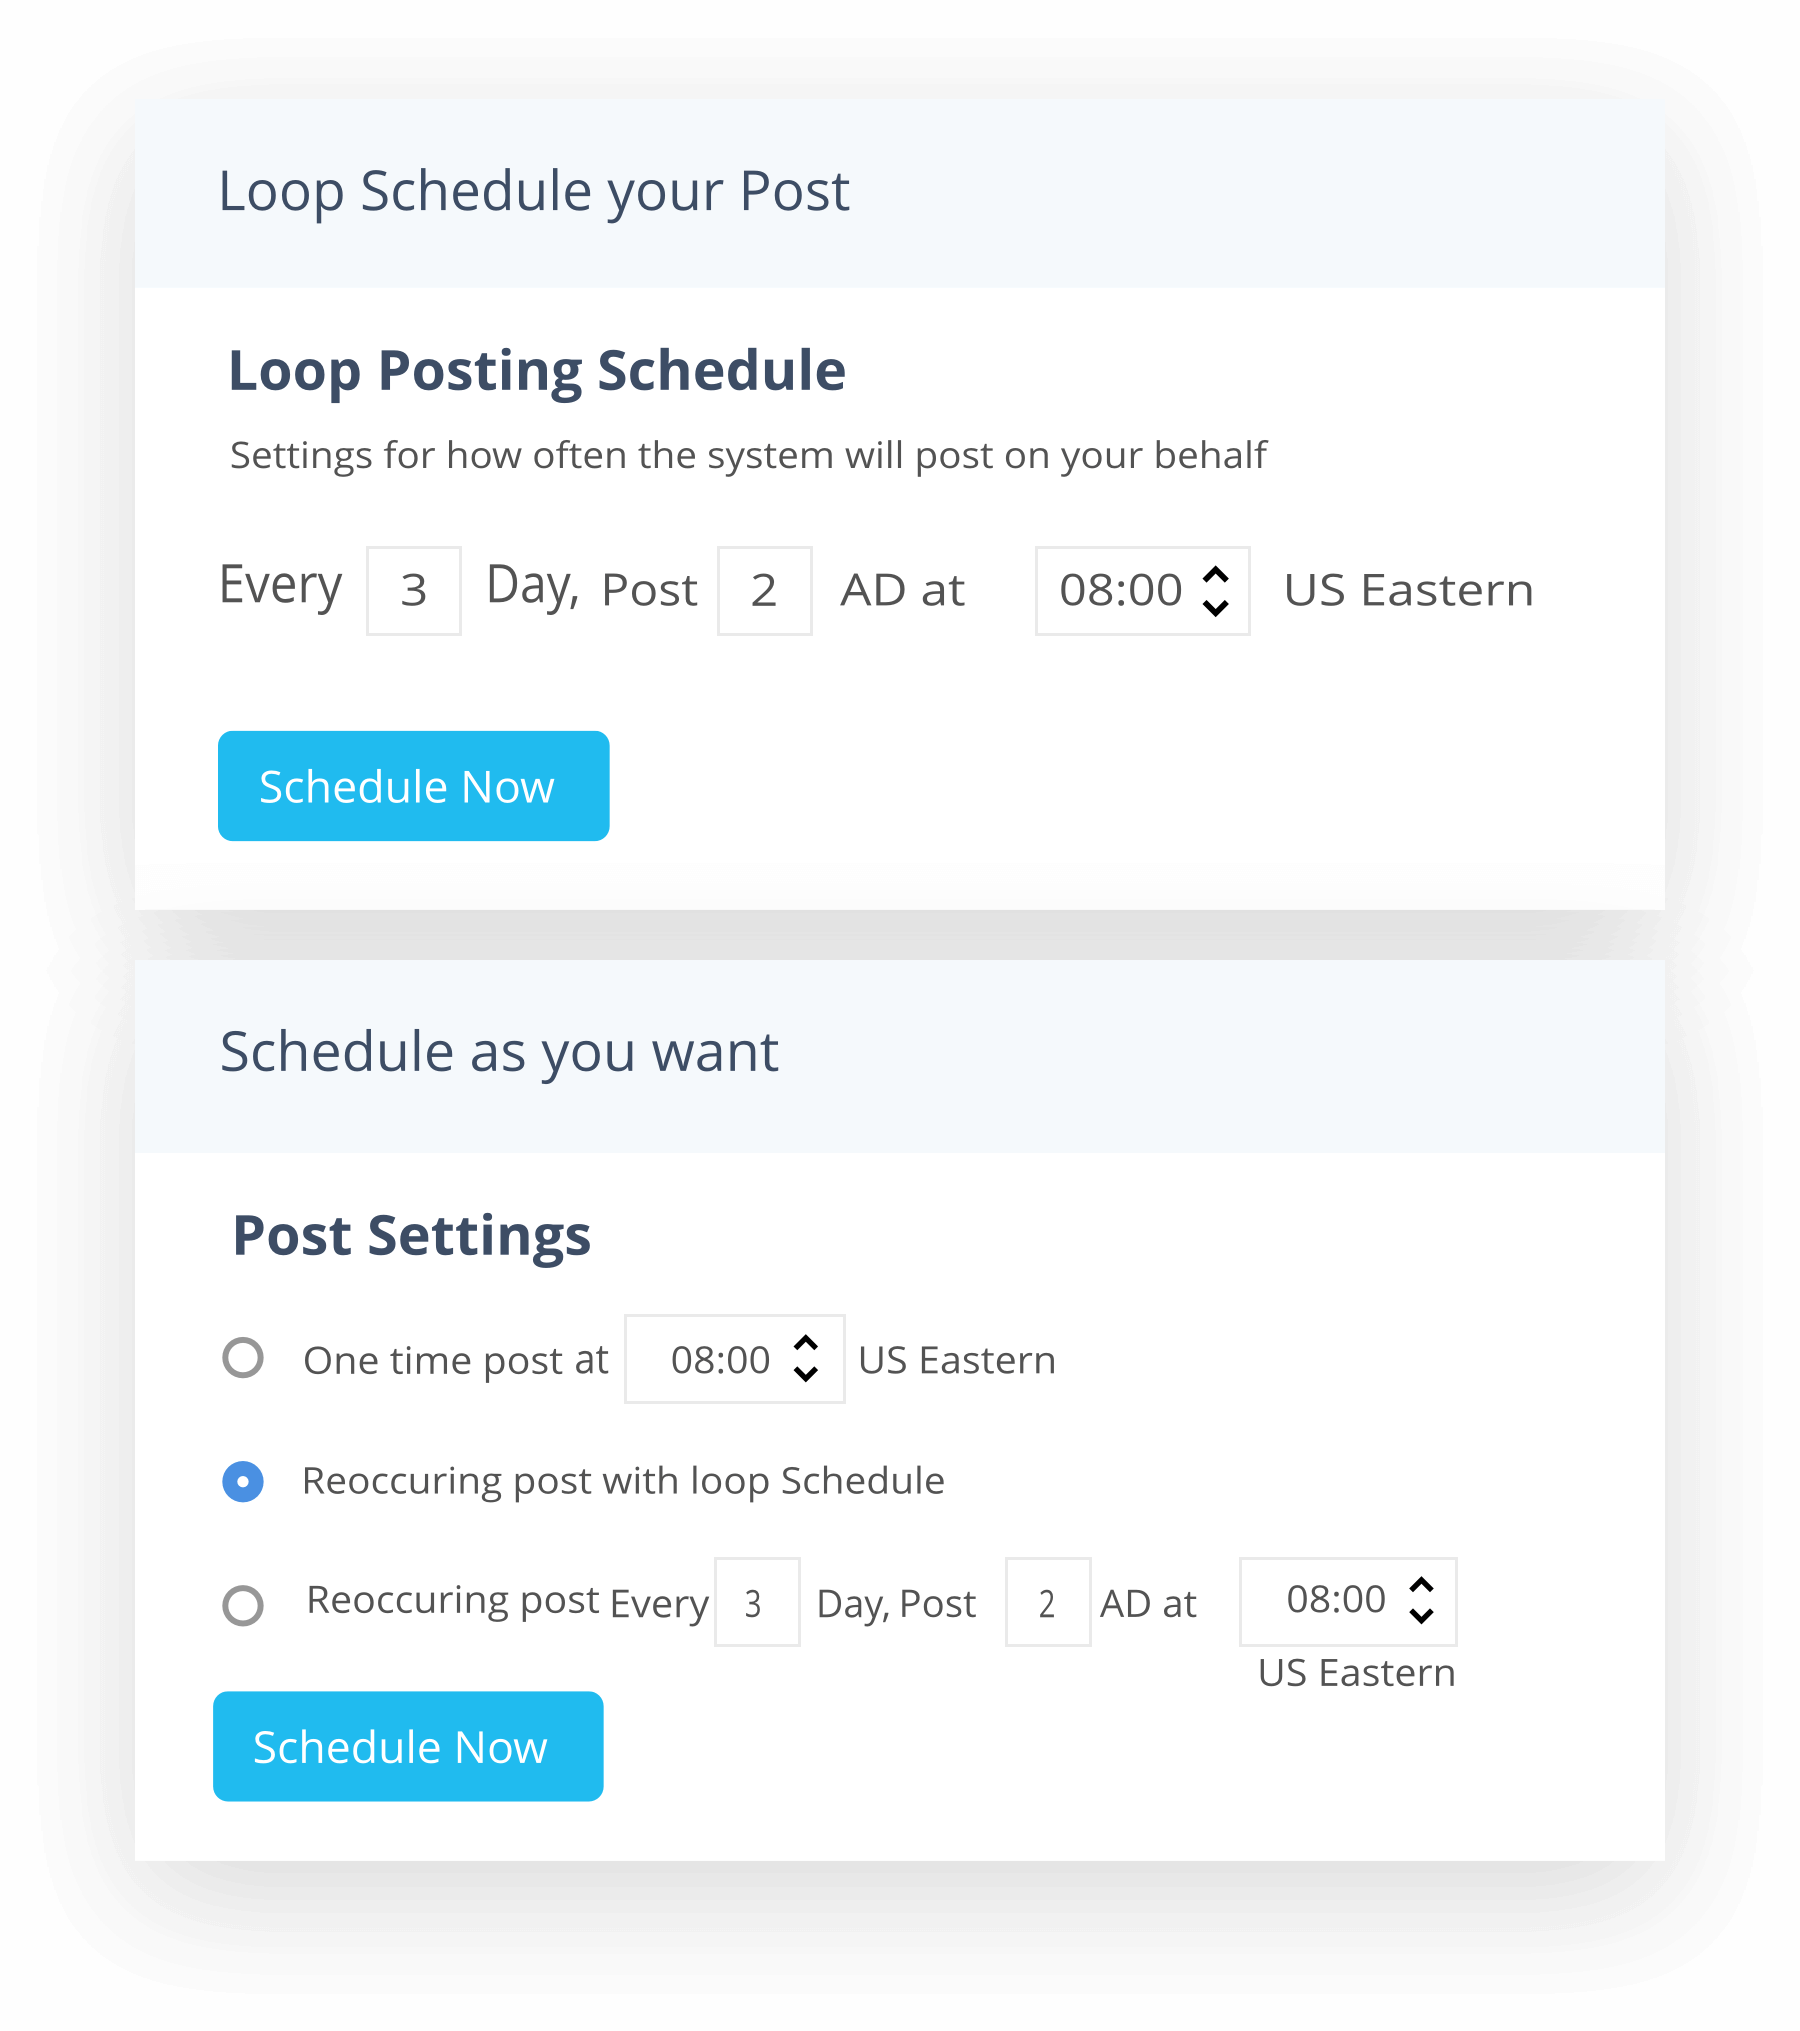Click the Every days input in Post Settings
The height and width of the screenshot is (2031, 1800).
point(756,1602)
